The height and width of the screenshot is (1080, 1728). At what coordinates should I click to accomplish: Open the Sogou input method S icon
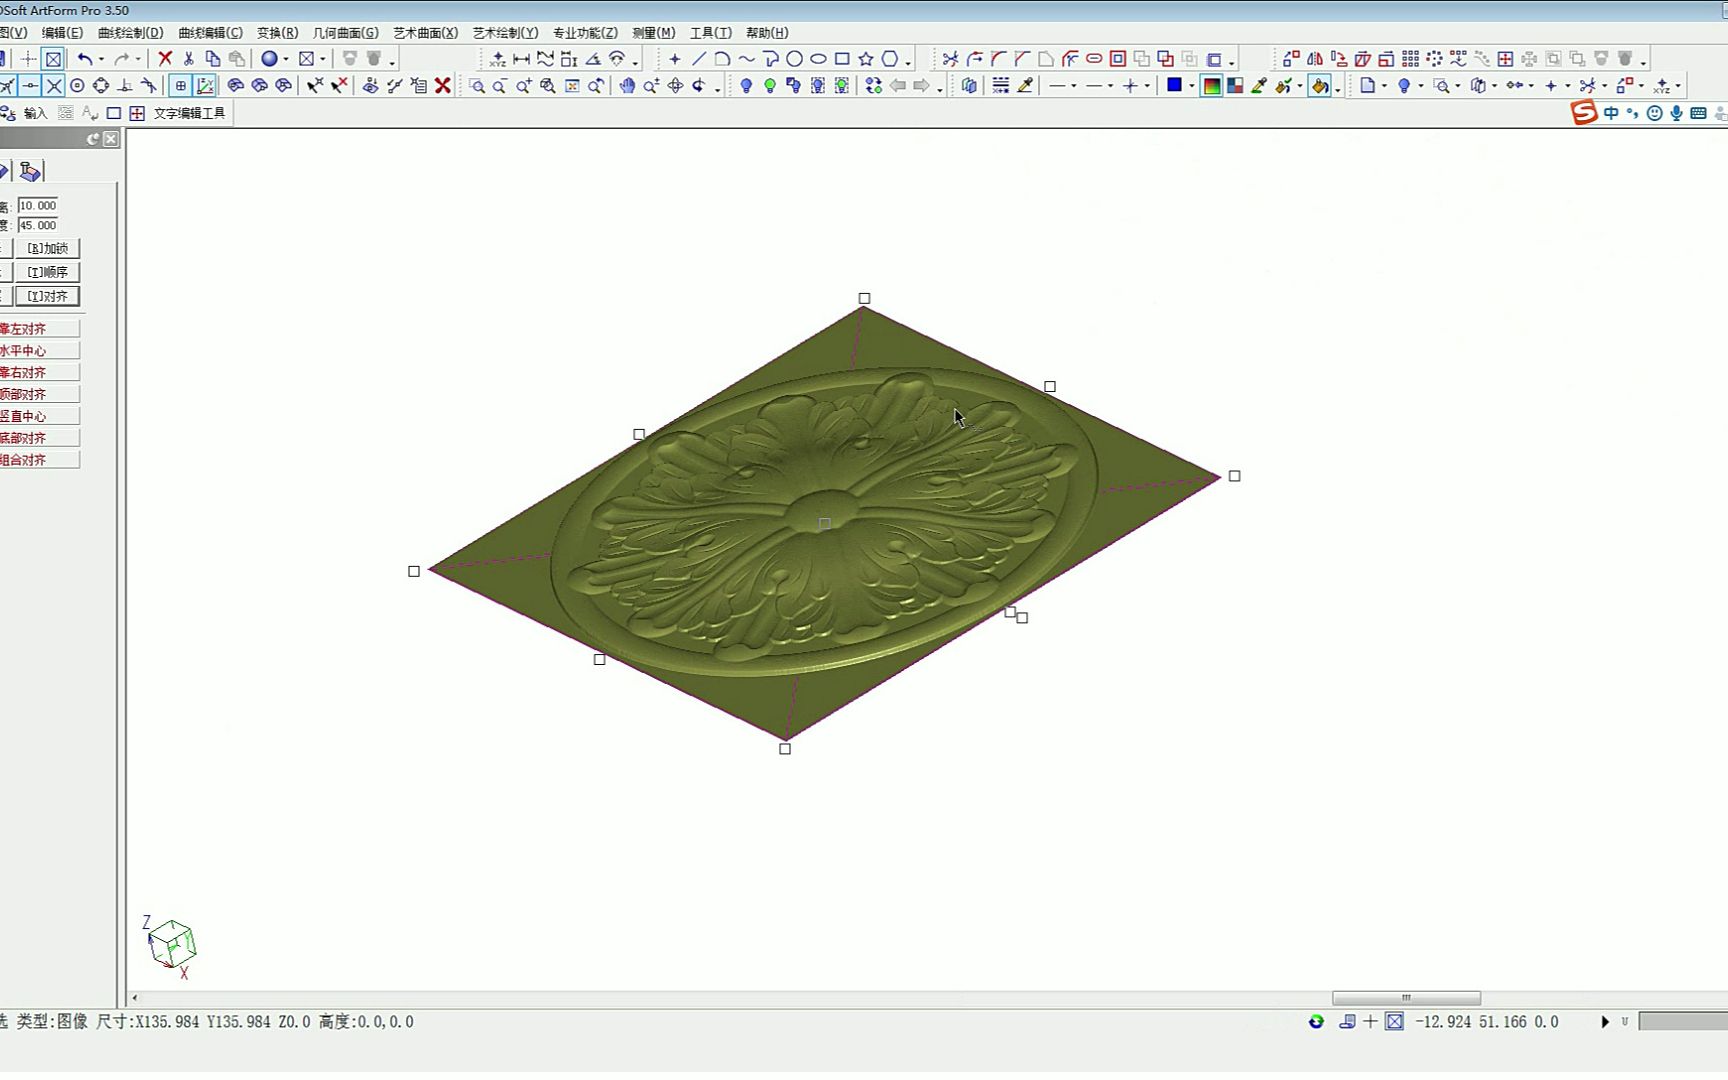1584,113
